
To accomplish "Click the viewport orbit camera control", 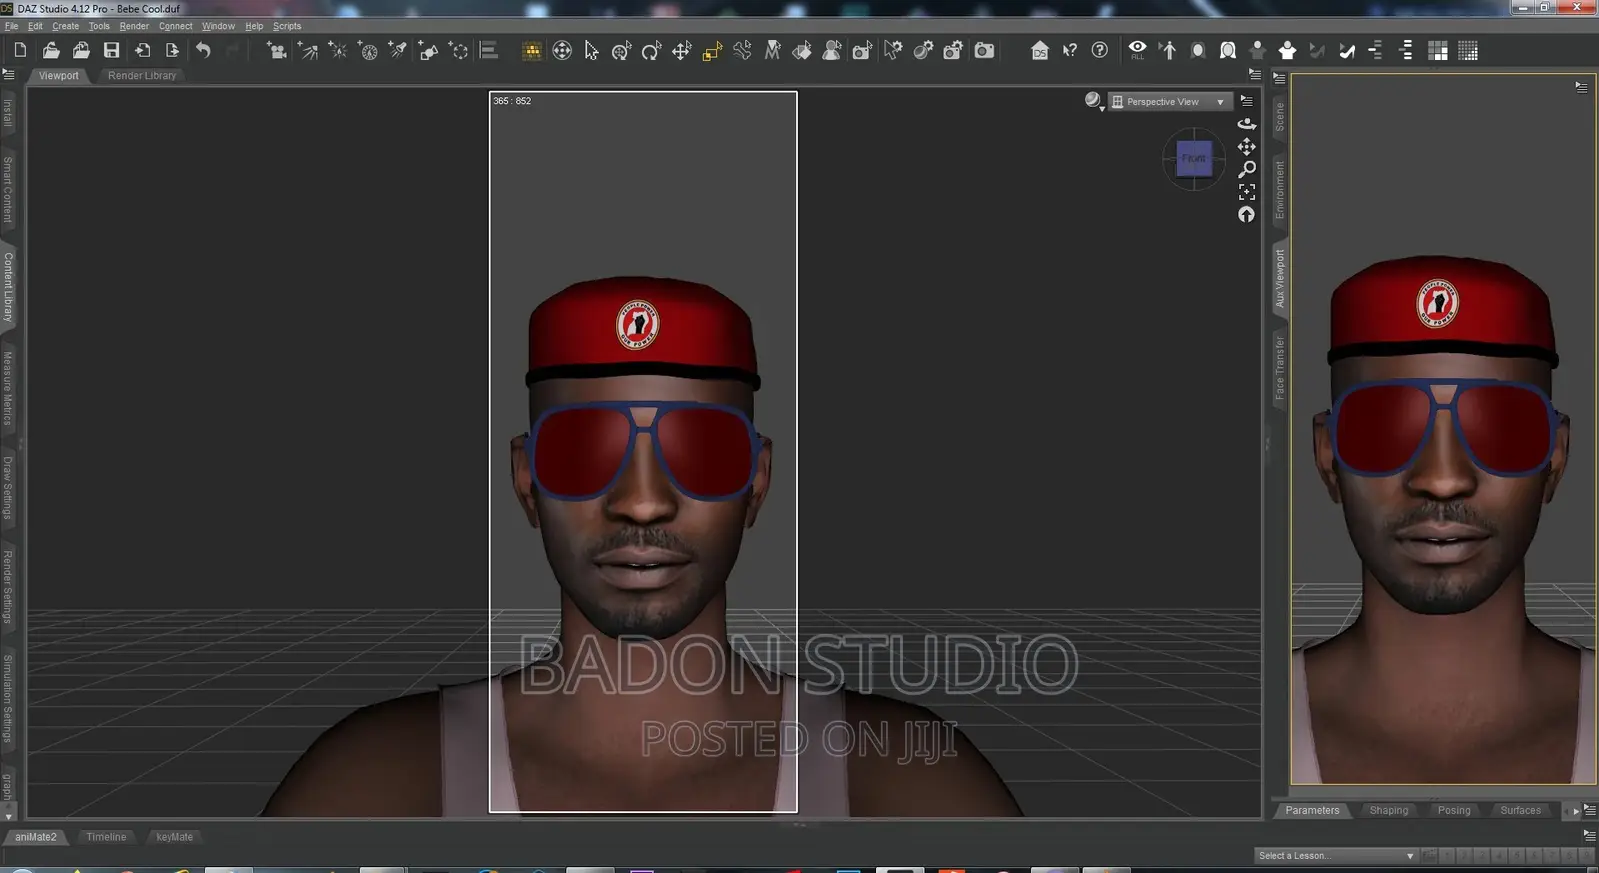I will click(x=1247, y=124).
